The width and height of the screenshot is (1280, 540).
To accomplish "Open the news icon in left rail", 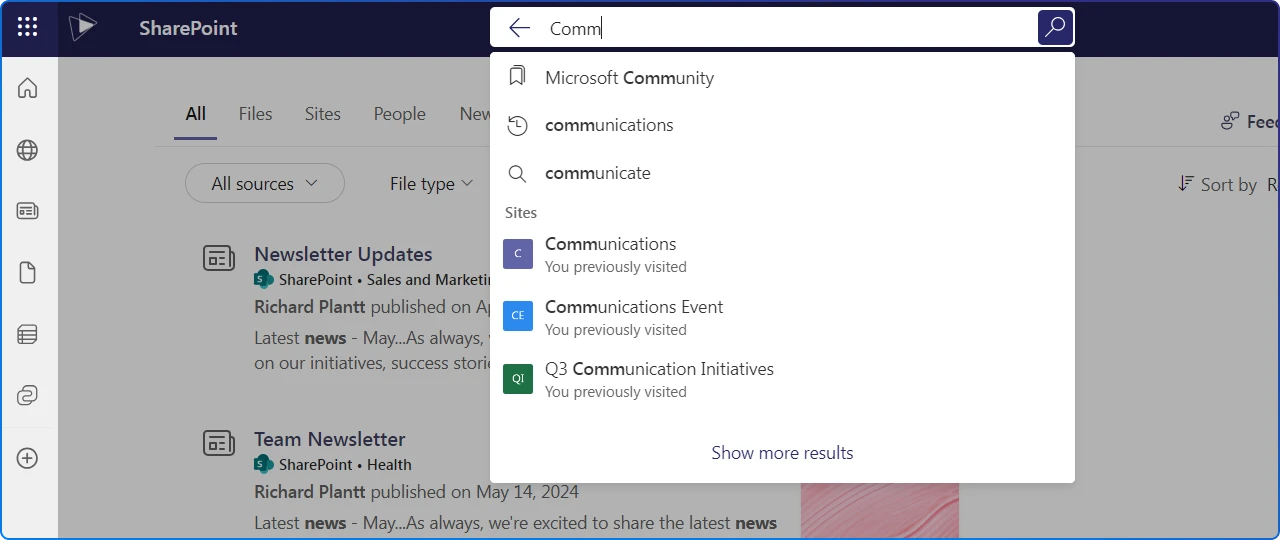I will pos(28,211).
